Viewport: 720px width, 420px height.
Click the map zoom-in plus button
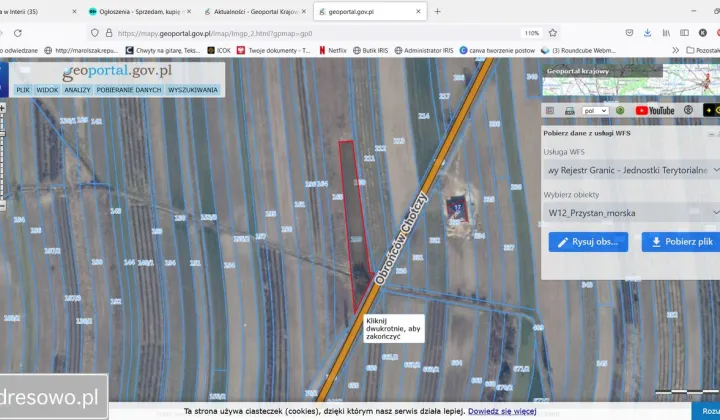(2, 108)
